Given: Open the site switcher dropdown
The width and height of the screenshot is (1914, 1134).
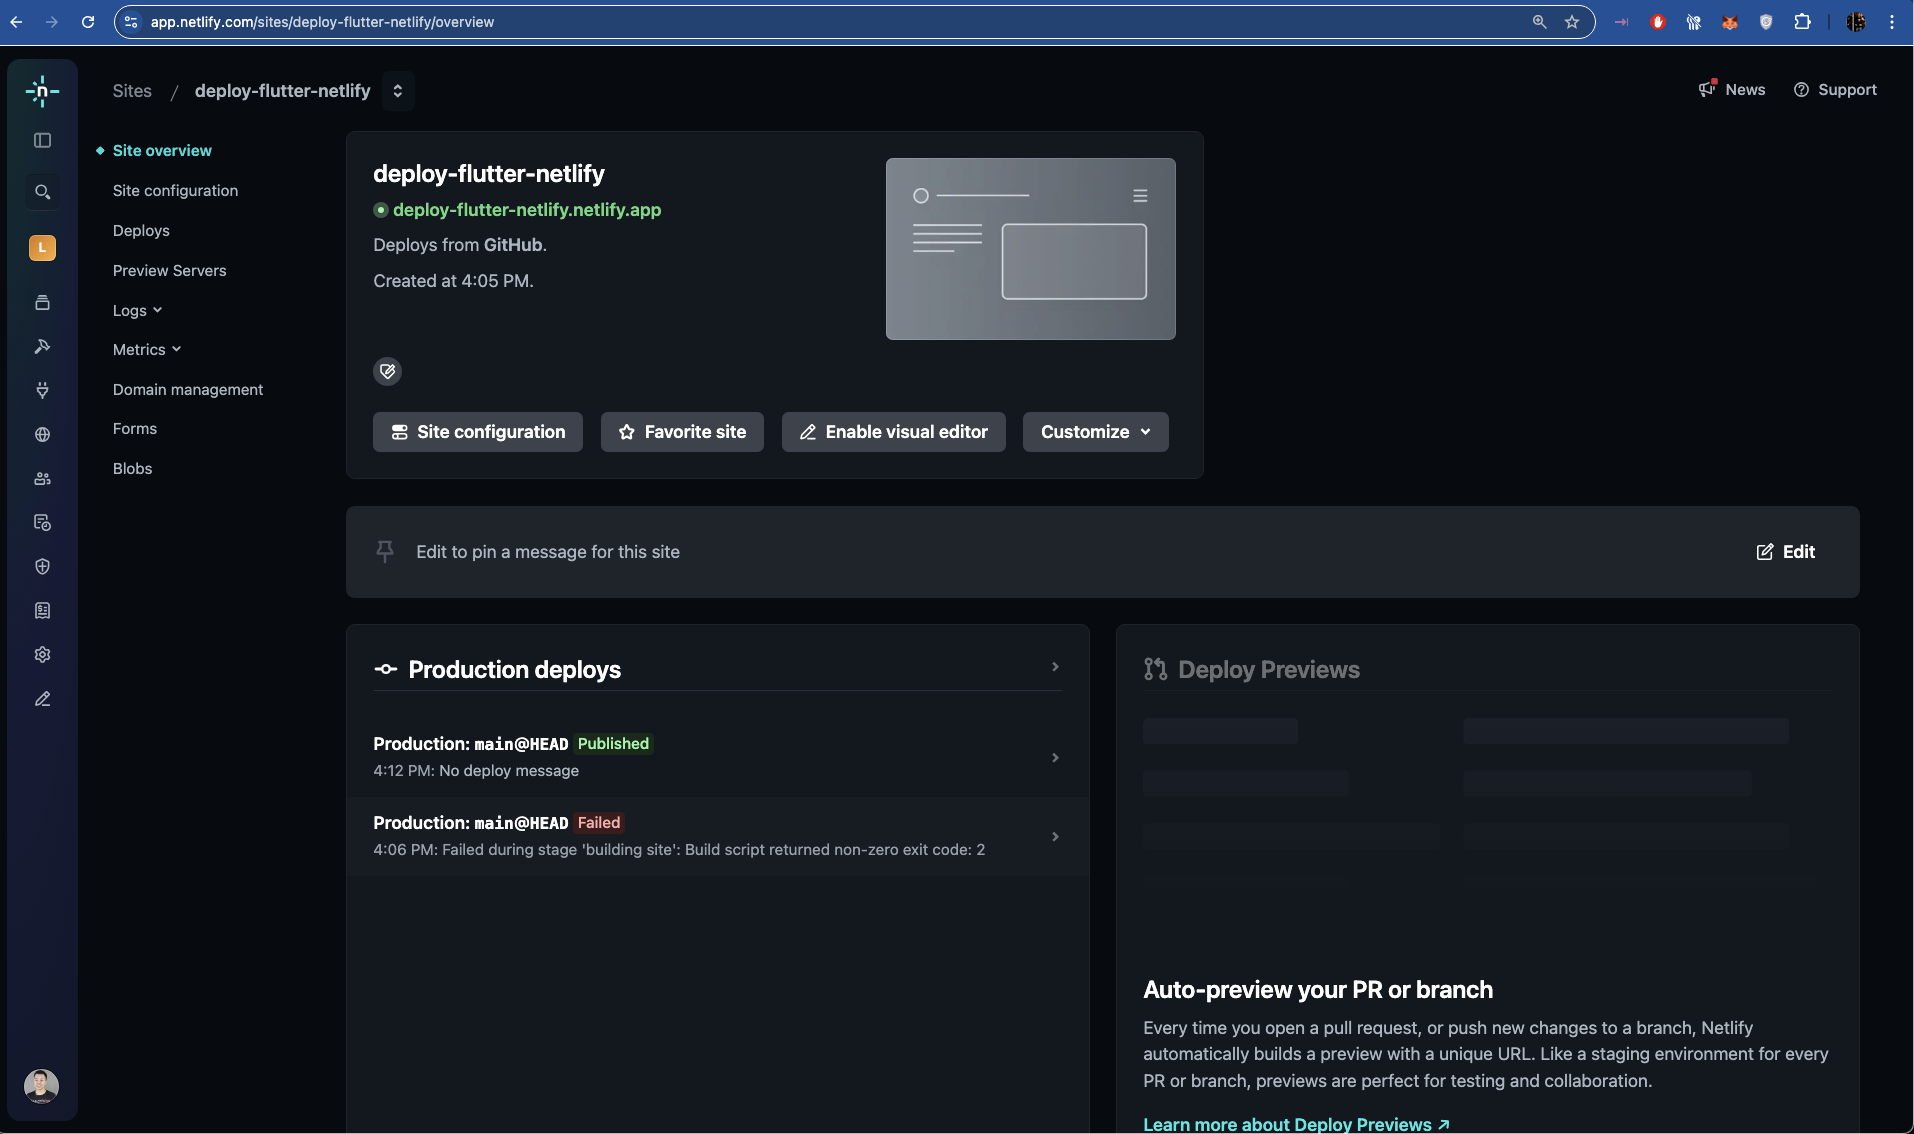Looking at the screenshot, I should tap(398, 91).
